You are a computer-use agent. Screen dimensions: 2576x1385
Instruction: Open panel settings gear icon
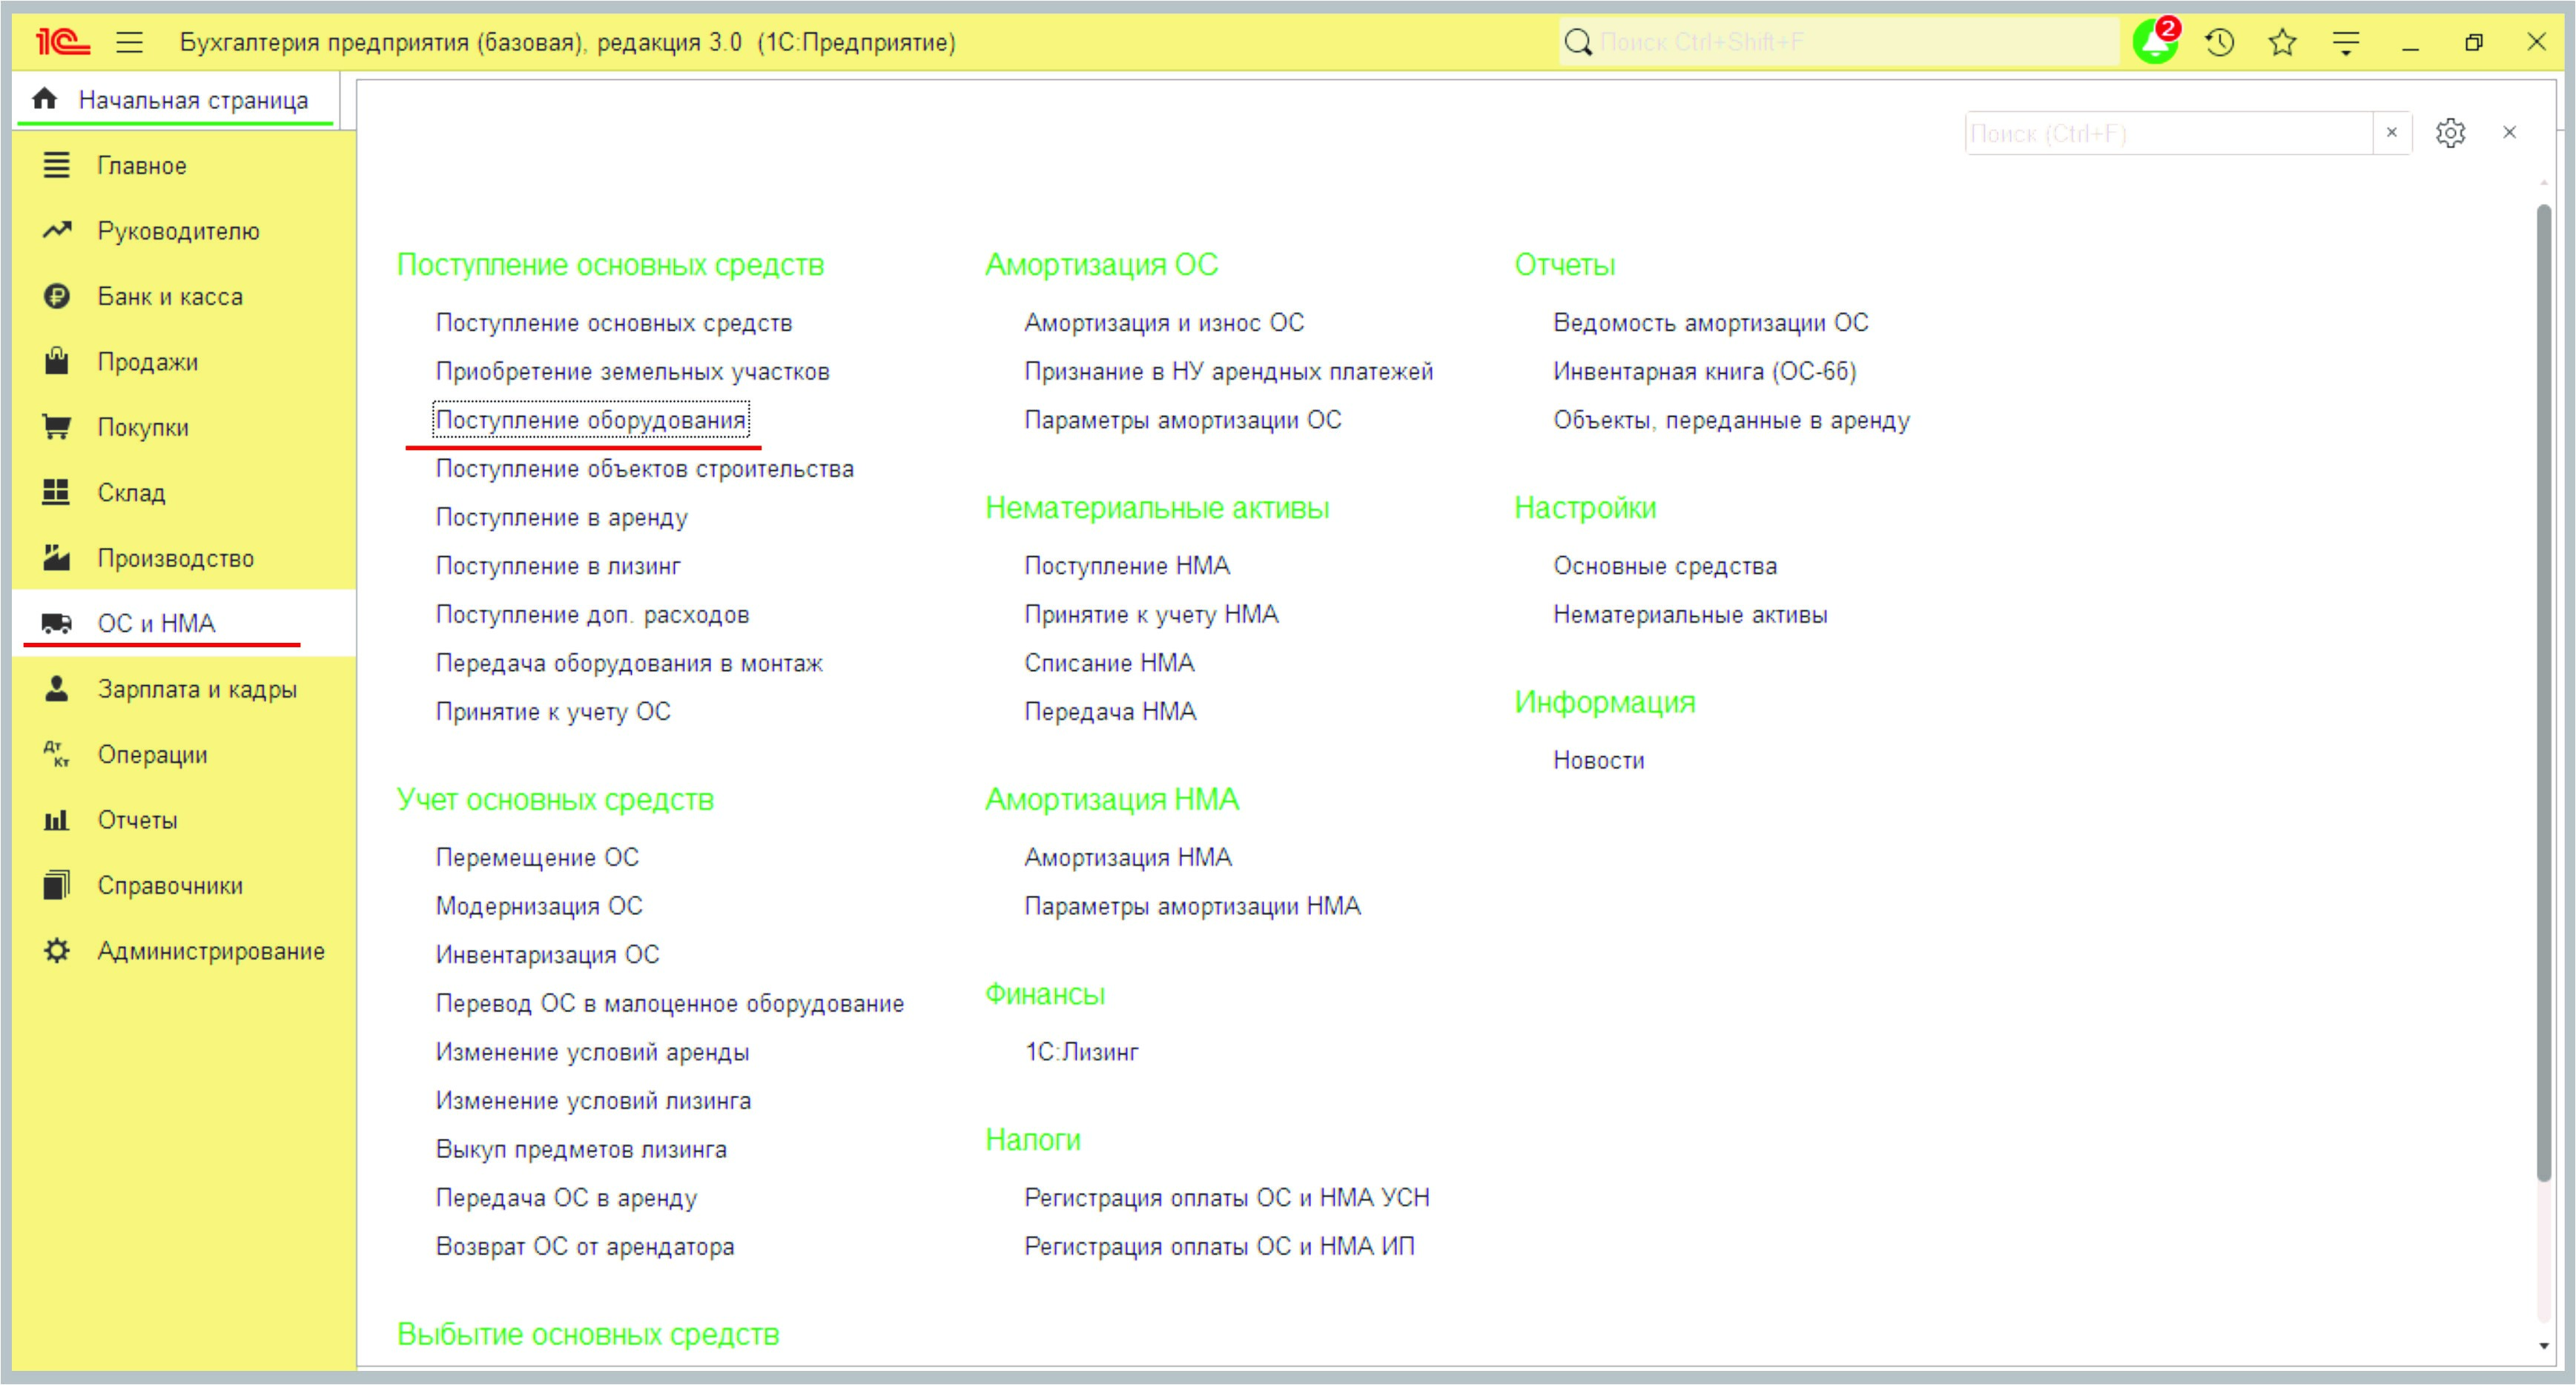tap(2449, 133)
